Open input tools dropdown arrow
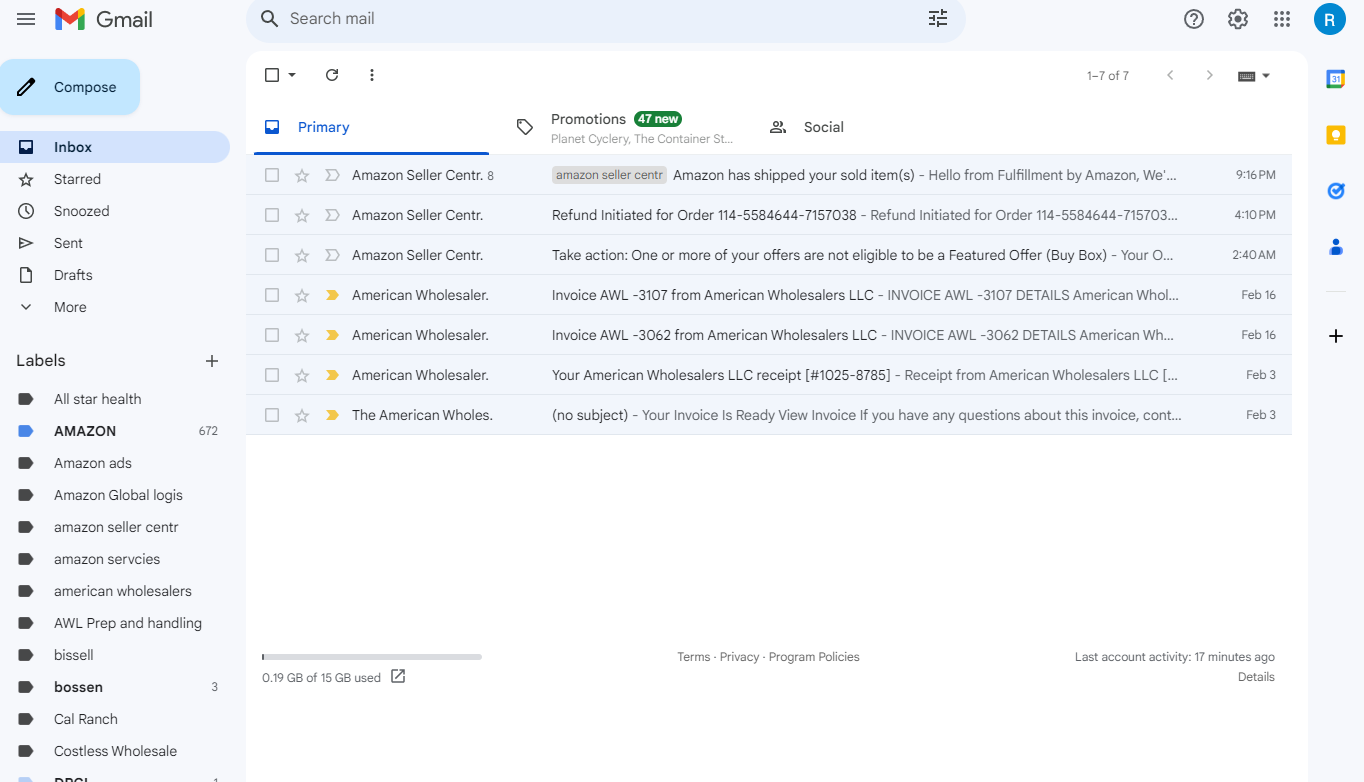Screen dimensions: 1364x782 point(1266,76)
